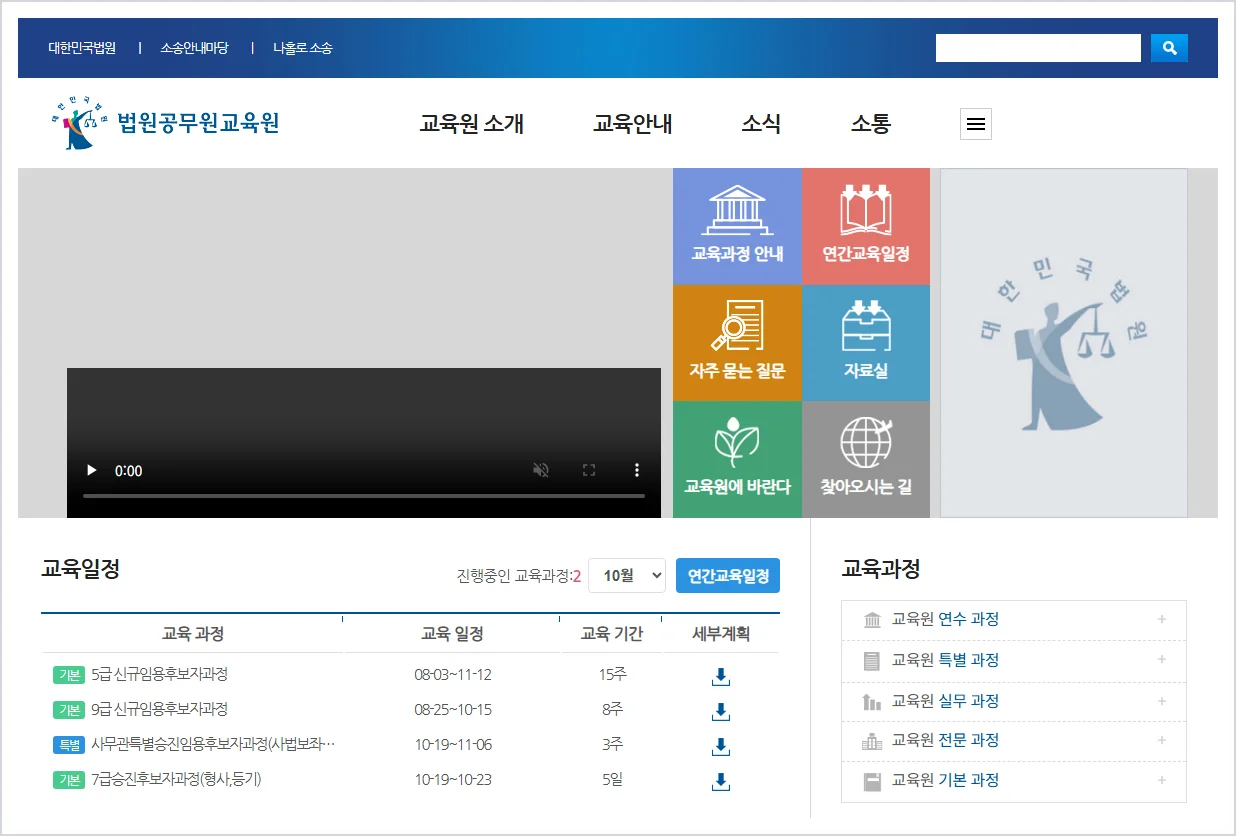This screenshot has height=836, width=1236.
Task: Enter fullscreen on the video
Action: pos(589,470)
